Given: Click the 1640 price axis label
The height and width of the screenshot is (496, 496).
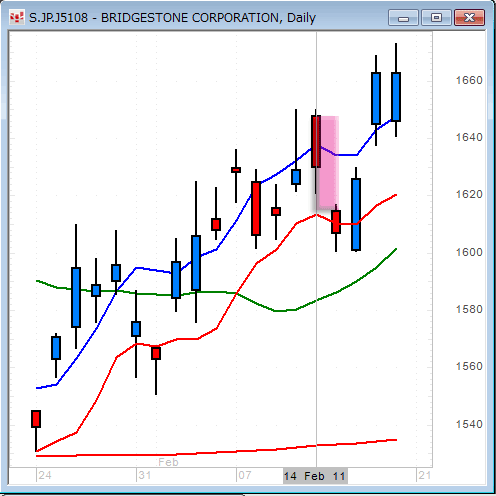Looking at the screenshot, I should (x=469, y=137).
